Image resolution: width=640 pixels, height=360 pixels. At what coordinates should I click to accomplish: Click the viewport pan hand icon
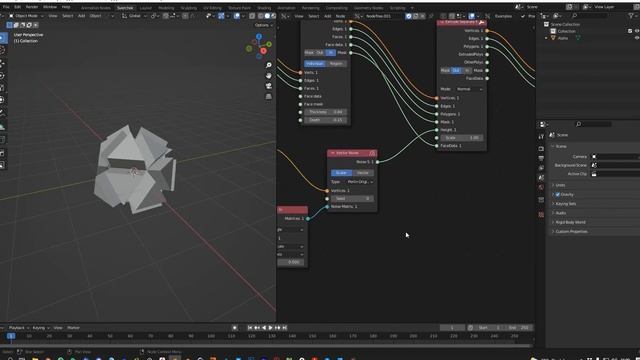pyautogui.click(x=269, y=76)
